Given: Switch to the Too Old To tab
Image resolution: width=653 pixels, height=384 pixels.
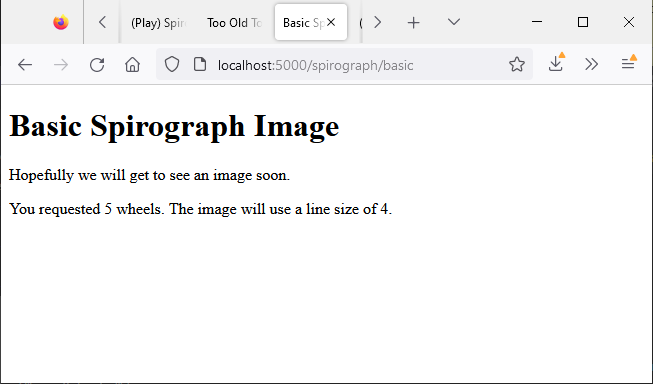Looking at the screenshot, I should [234, 22].
